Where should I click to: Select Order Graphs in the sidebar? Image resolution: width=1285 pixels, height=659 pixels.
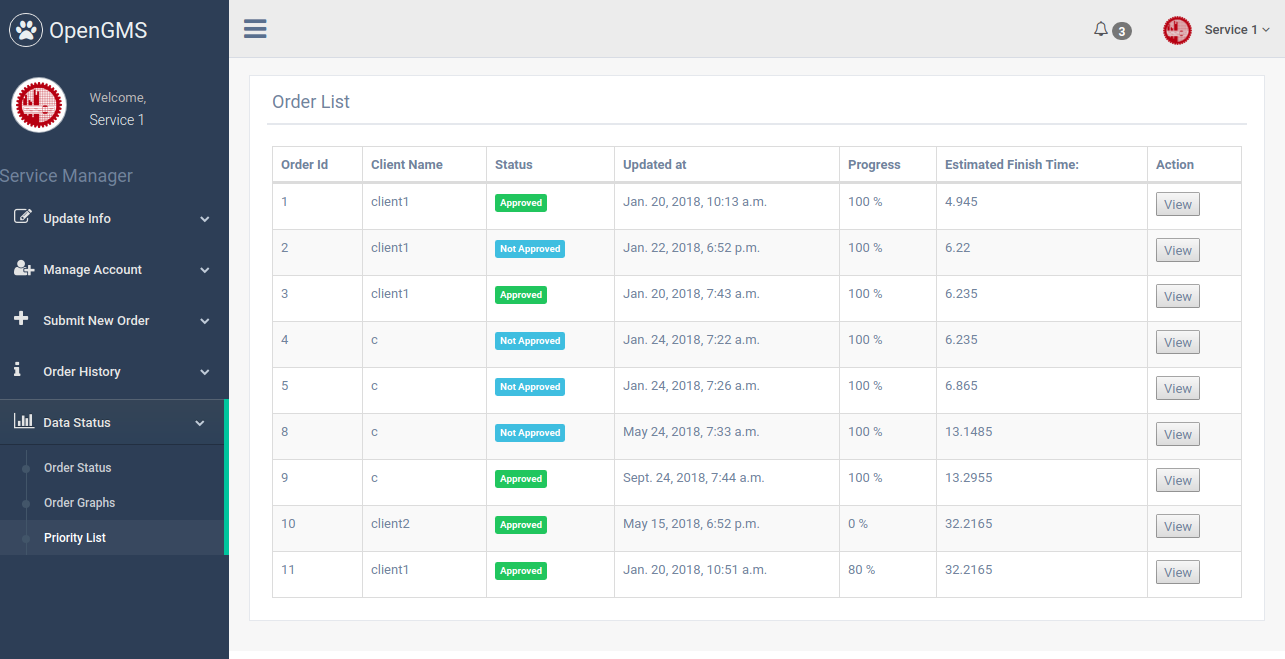(79, 503)
